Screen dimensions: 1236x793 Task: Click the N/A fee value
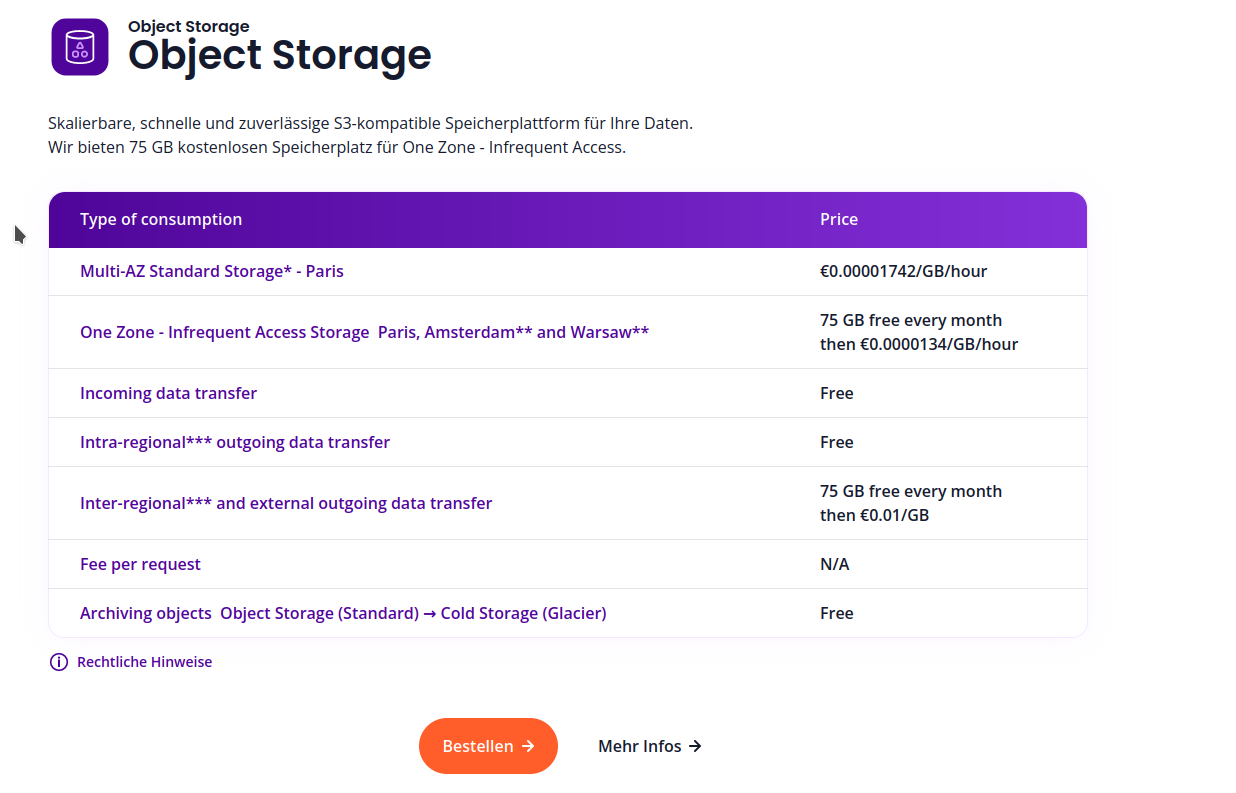[834, 564]
